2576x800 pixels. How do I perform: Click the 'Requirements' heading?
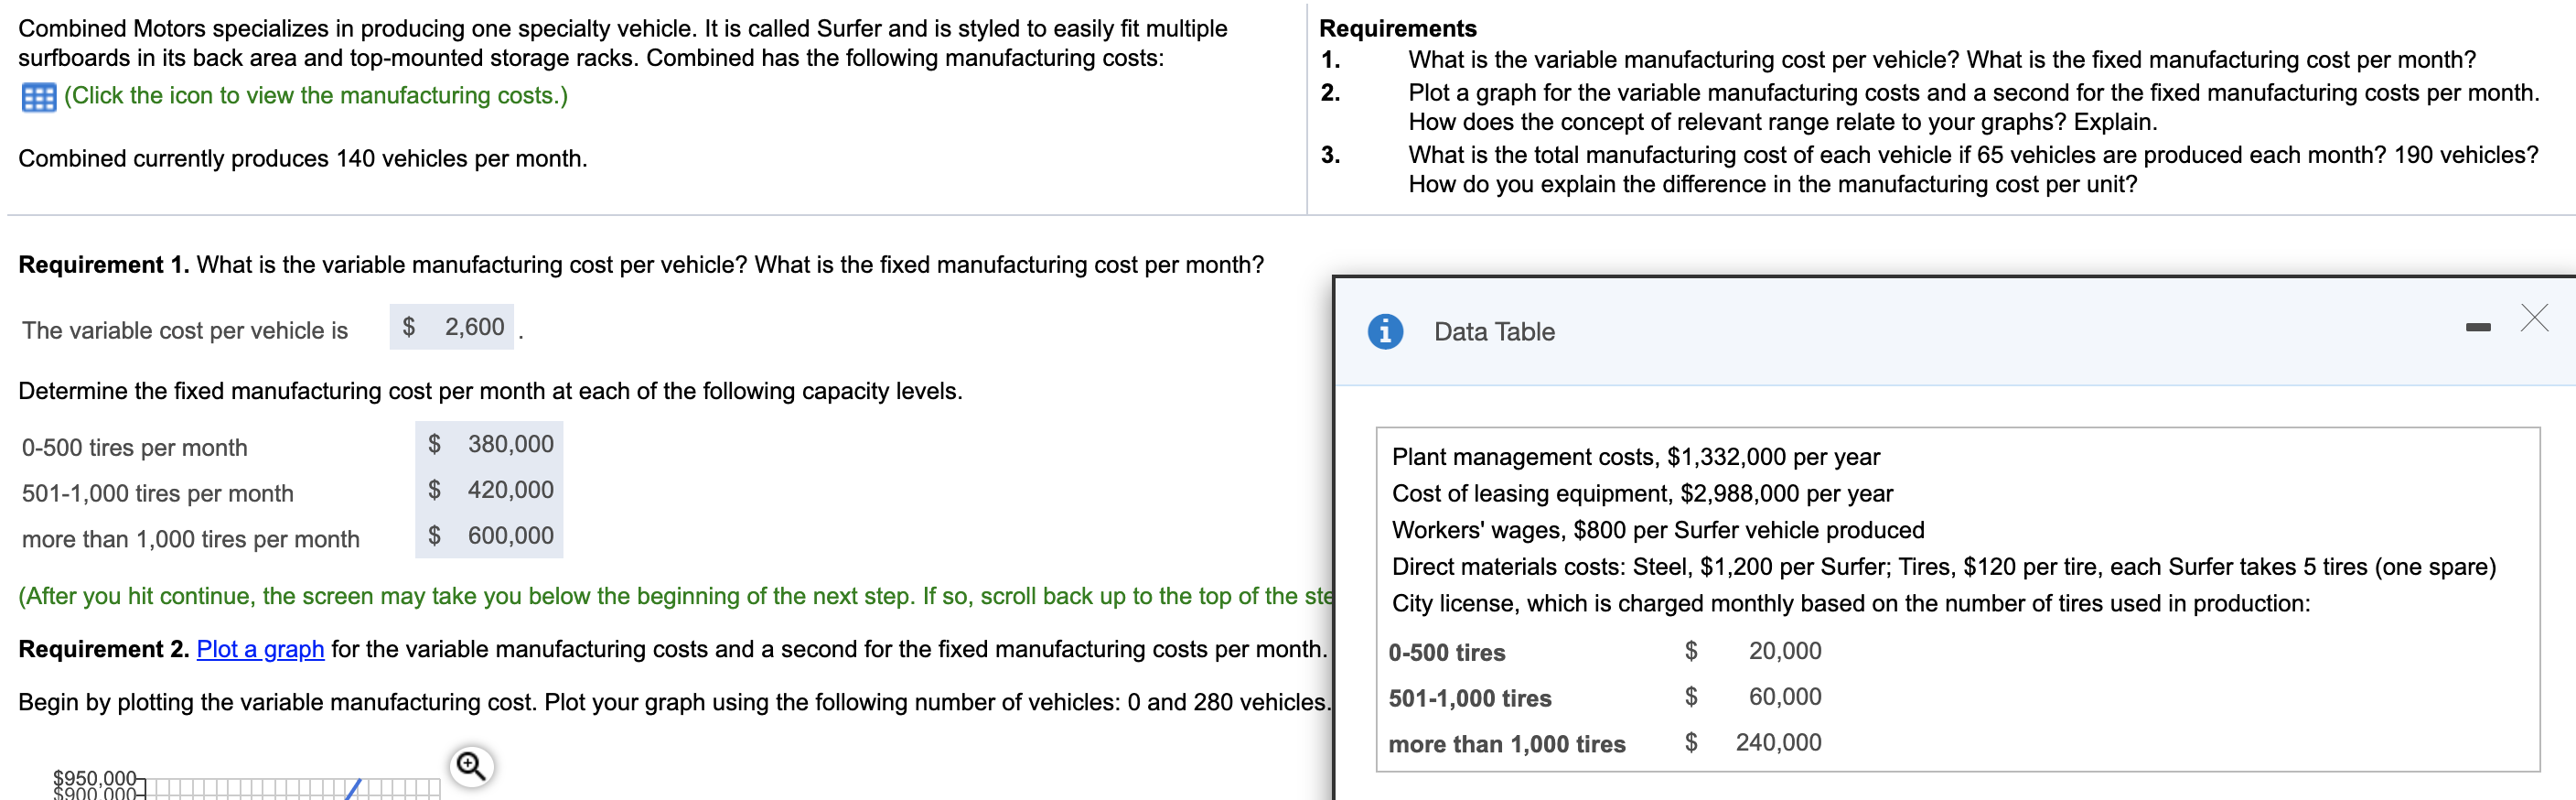tap(1397, 28)
